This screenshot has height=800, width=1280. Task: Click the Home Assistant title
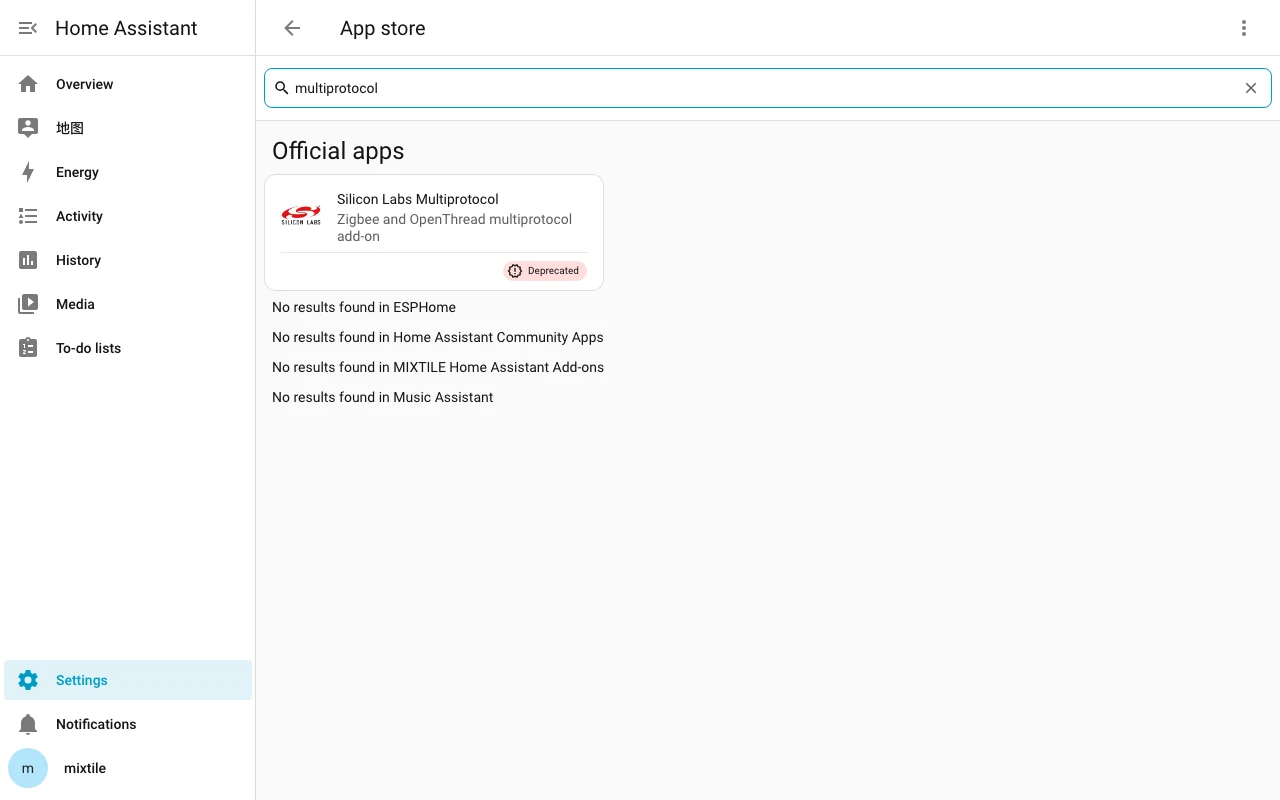tap(126, 28)
